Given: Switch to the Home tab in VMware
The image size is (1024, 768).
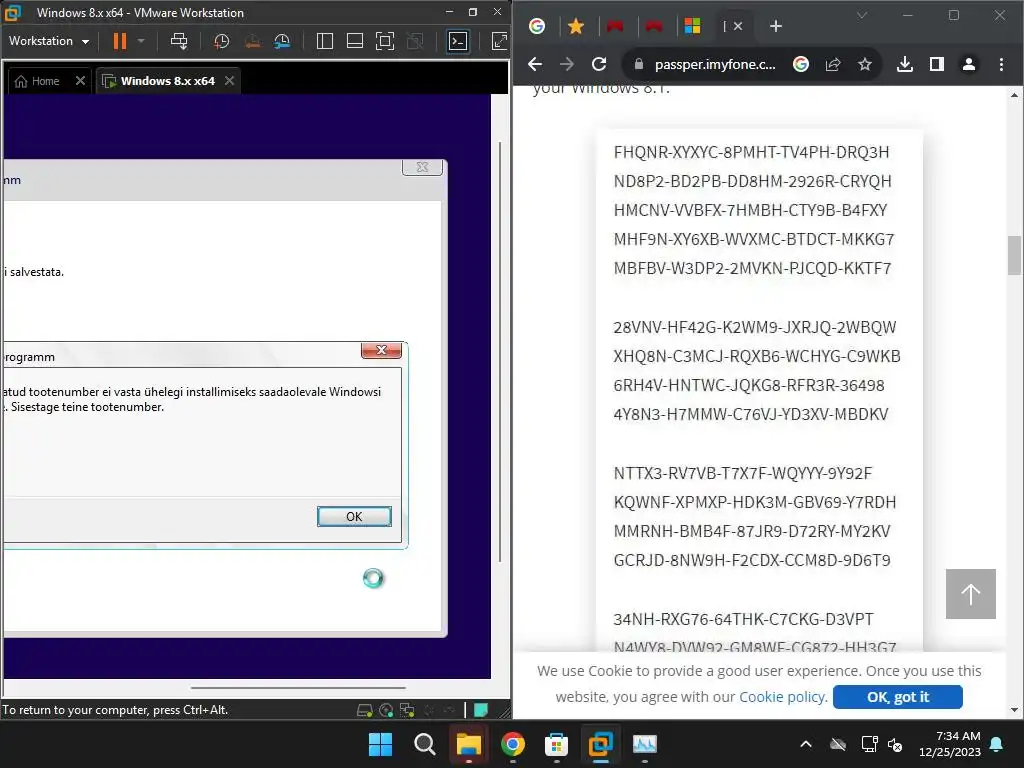Looking at the screenshot, I should pos(39,81).
